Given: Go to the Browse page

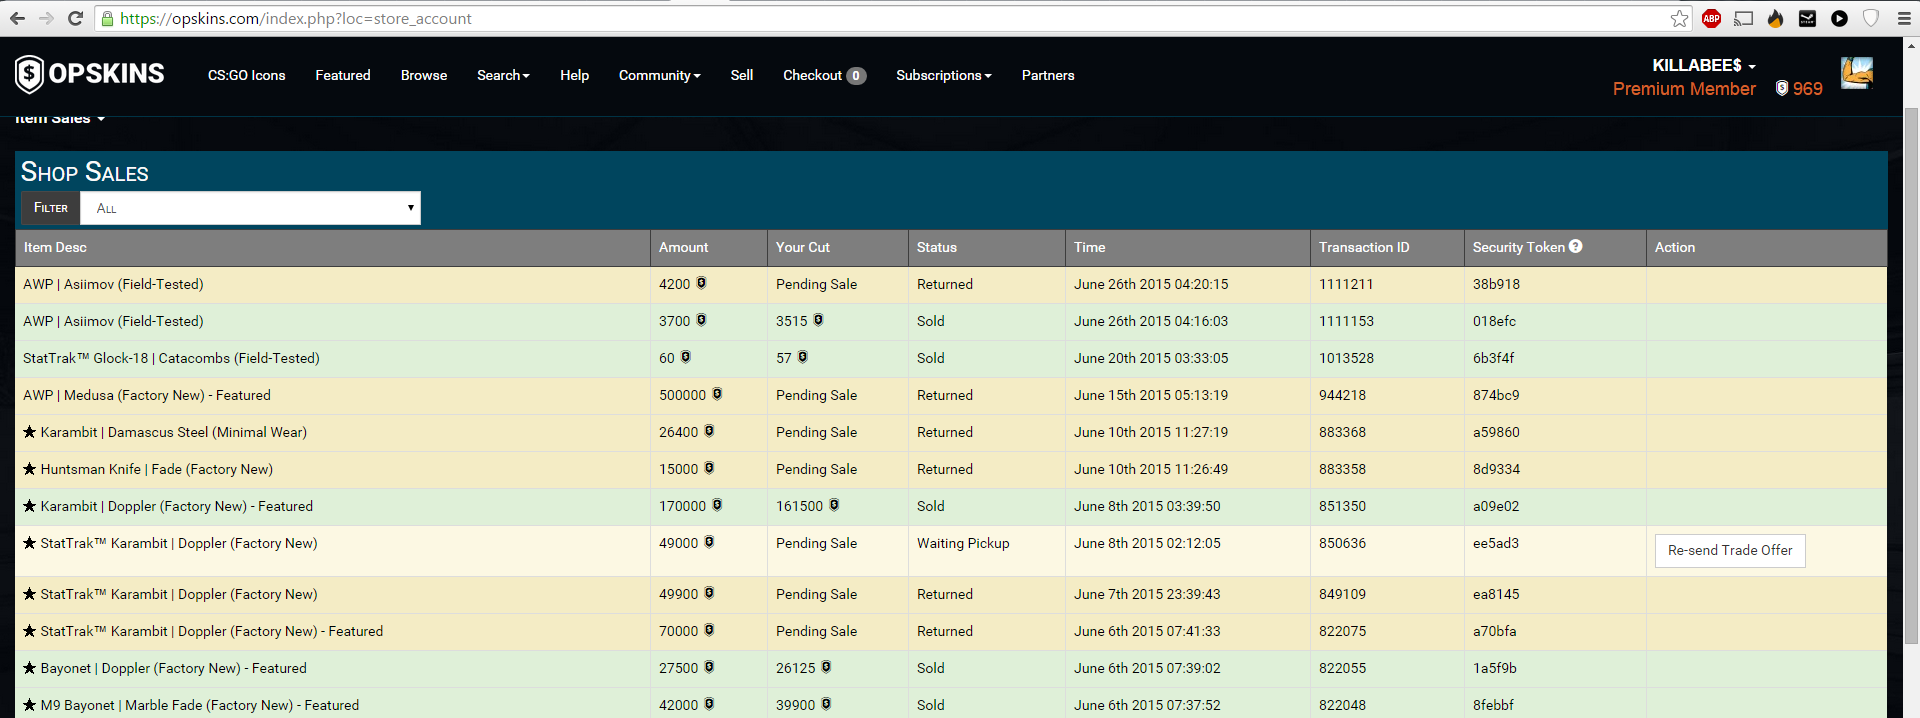Looking at the screenshot, I should click(424, 75).
